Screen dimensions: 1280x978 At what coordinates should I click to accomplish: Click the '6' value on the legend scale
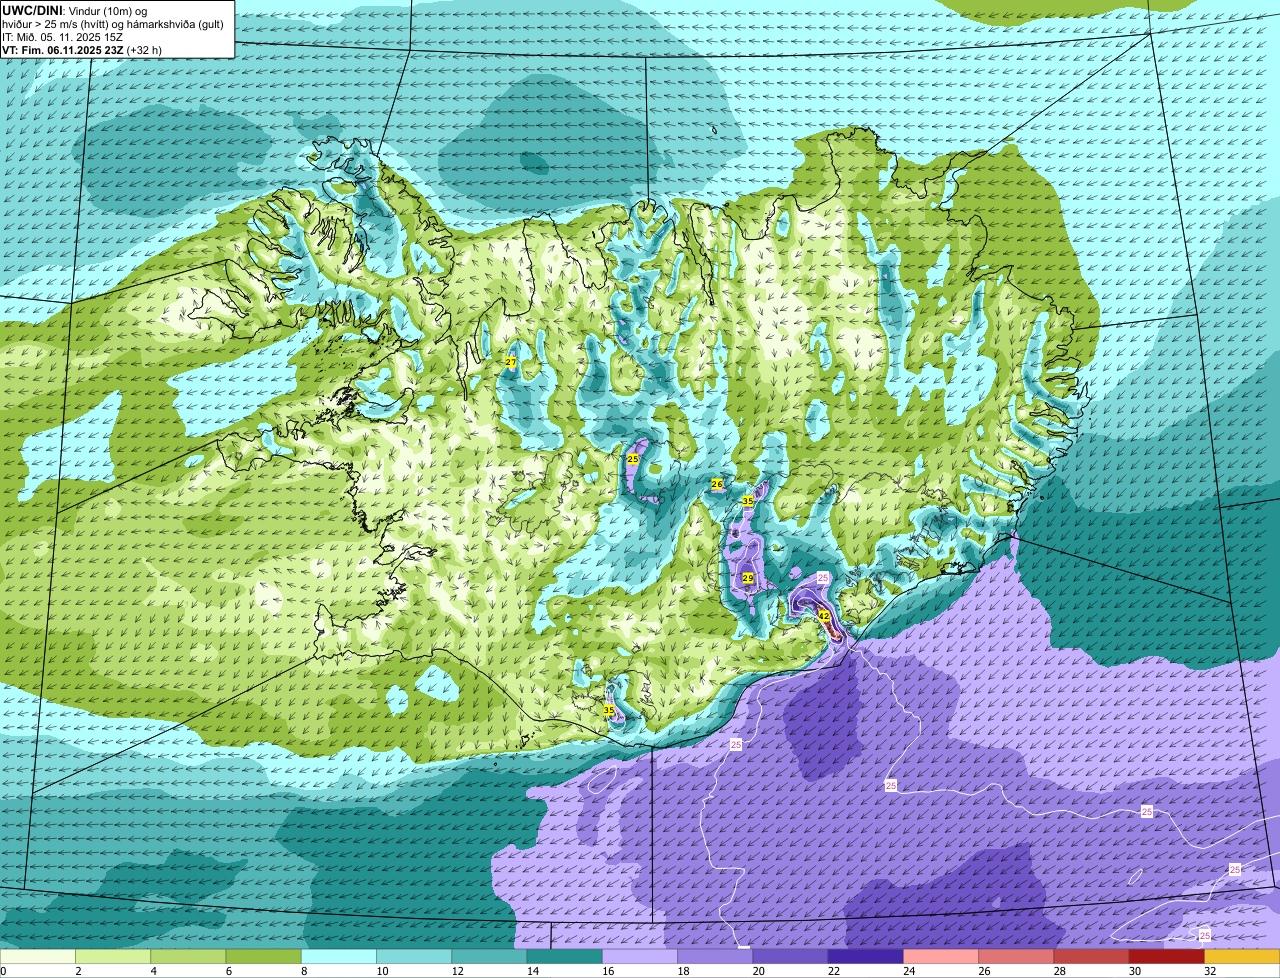[228, 971]
